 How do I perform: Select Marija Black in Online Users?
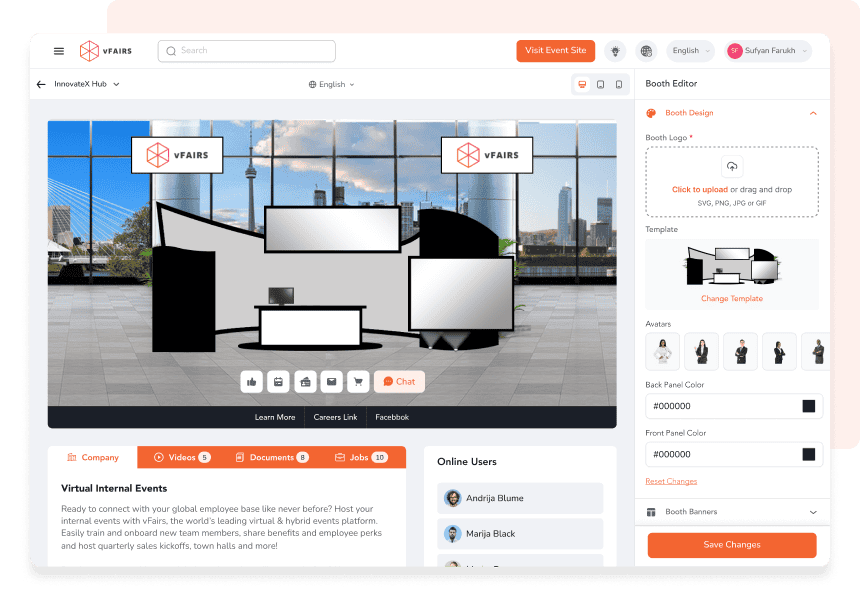(x=520, y=534)
